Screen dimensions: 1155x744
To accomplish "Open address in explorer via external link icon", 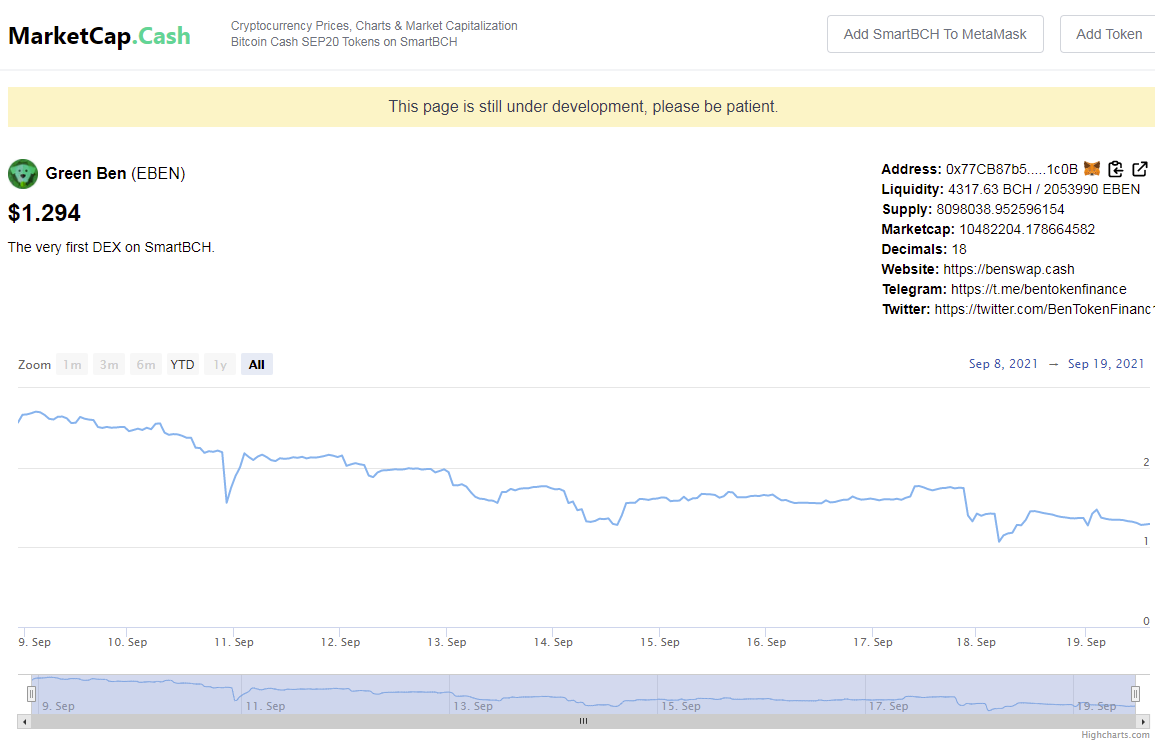I will [1140, 169].
